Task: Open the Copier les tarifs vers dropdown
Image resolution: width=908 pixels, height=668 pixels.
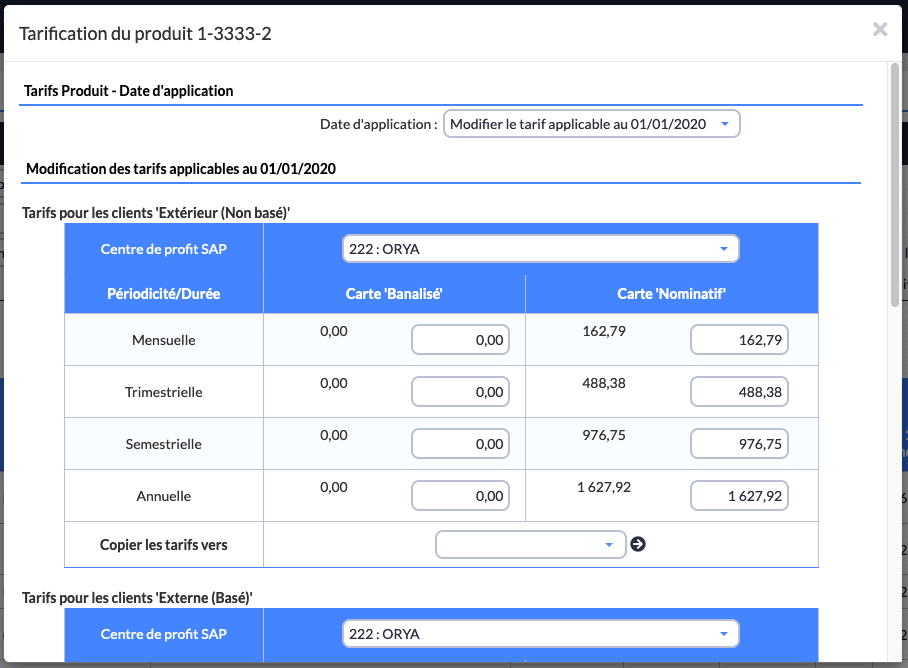Action: (530, 544)
